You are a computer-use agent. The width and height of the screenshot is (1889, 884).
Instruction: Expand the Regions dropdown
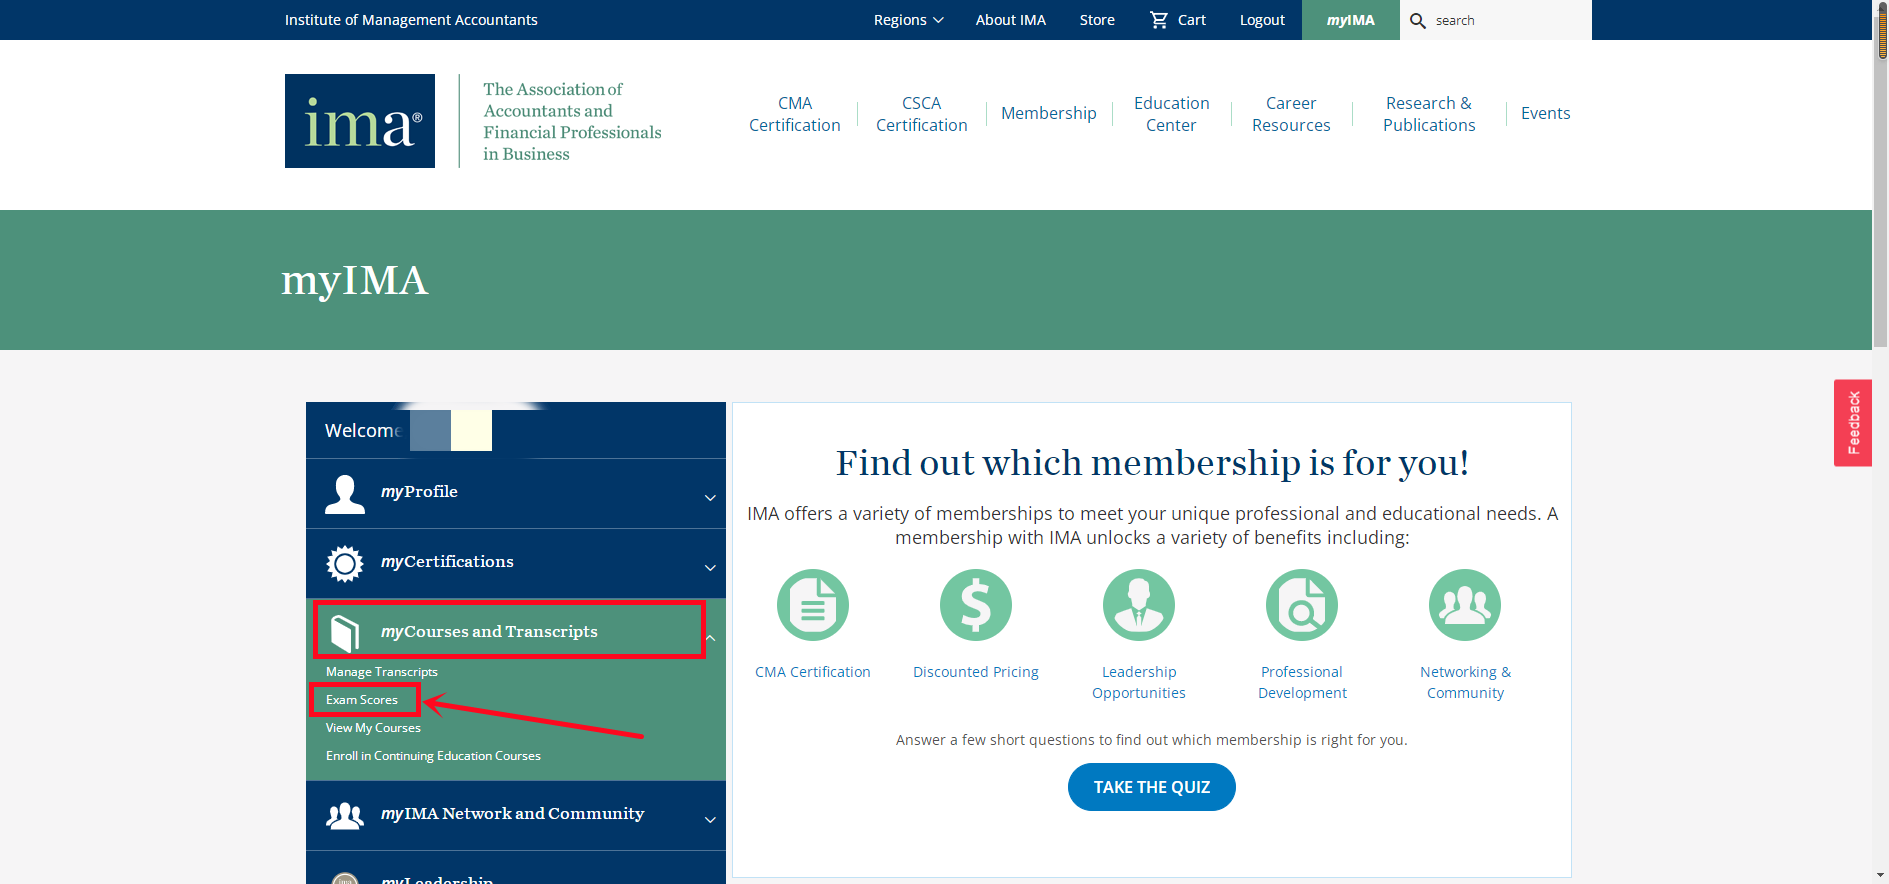point(908,20)
